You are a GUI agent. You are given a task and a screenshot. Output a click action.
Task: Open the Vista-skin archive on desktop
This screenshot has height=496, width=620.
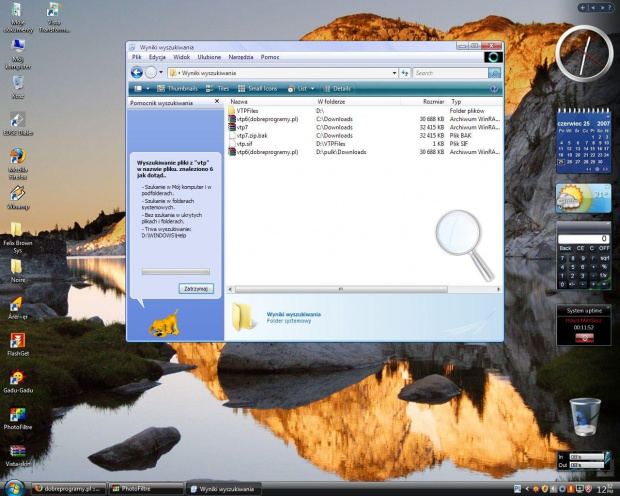click(x=18, y=455)
